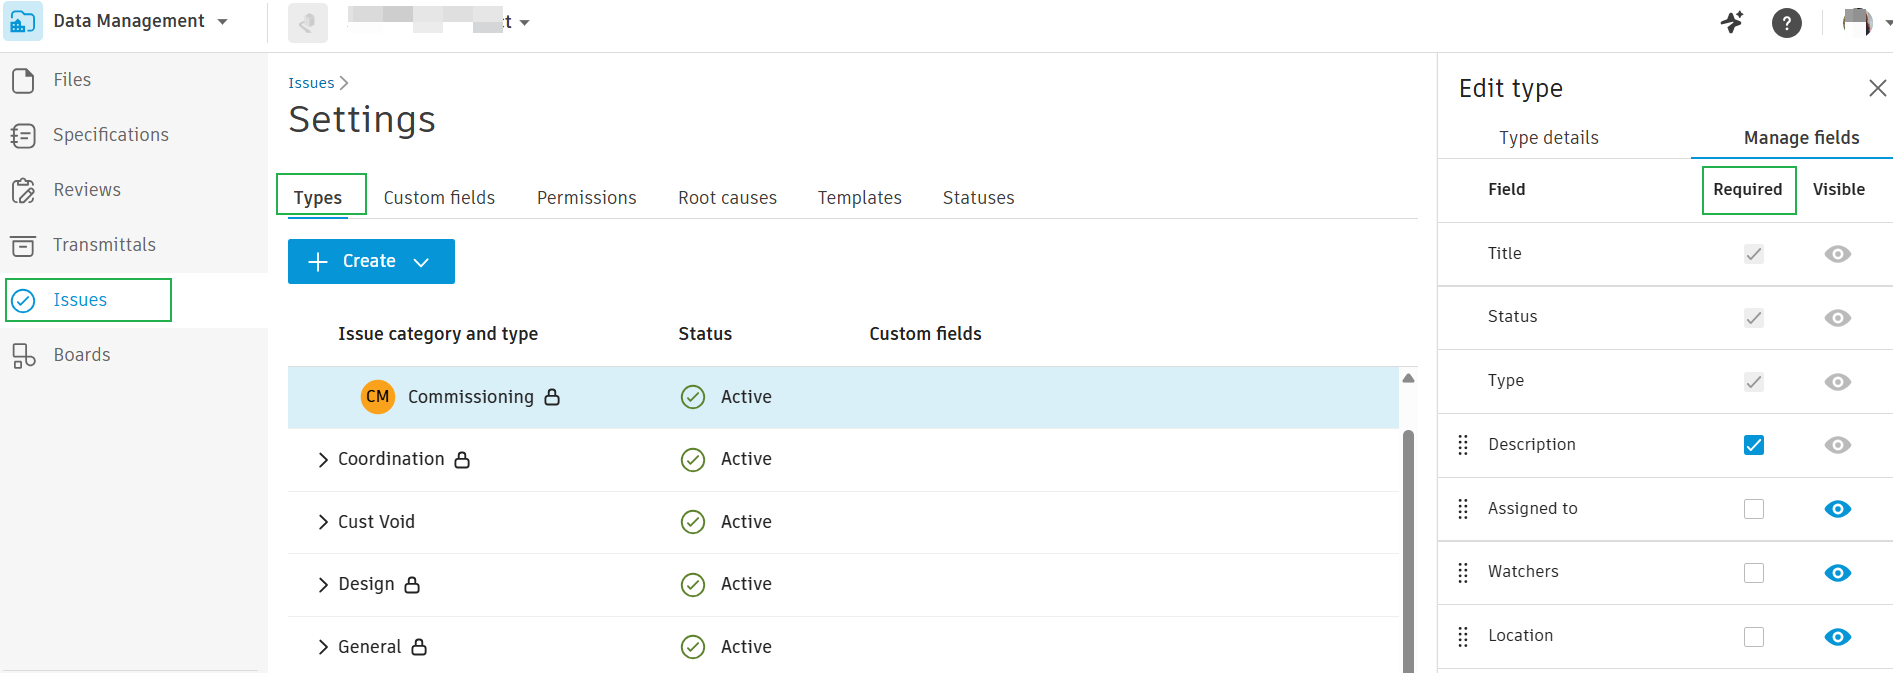Screen dimensions: 1893x673
Task: Click the lock icon next to Commissioning
Action: [x=552, y=397]
